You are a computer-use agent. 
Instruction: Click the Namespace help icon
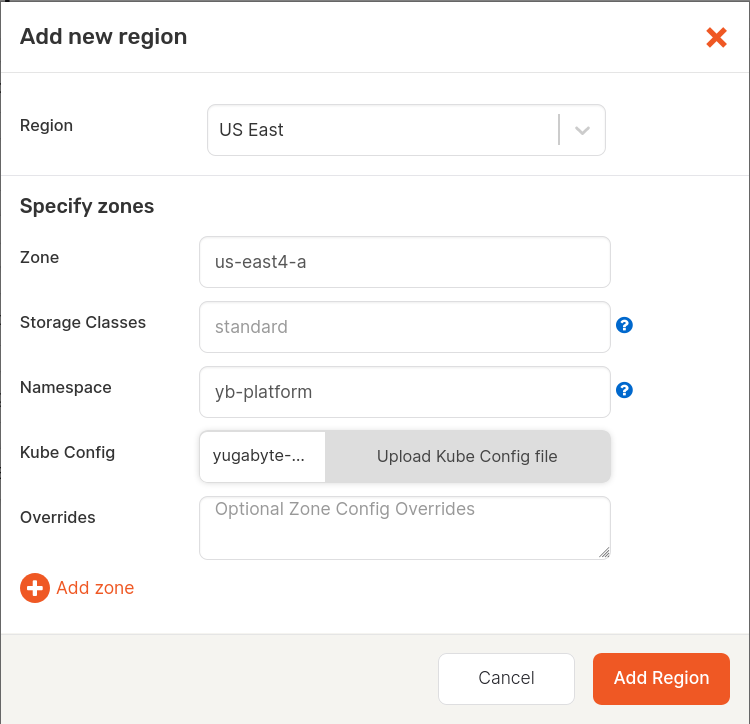coord(624,390)
